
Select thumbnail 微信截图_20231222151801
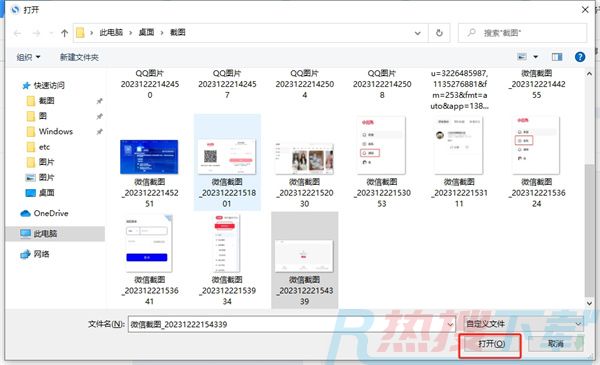(227, 157)
